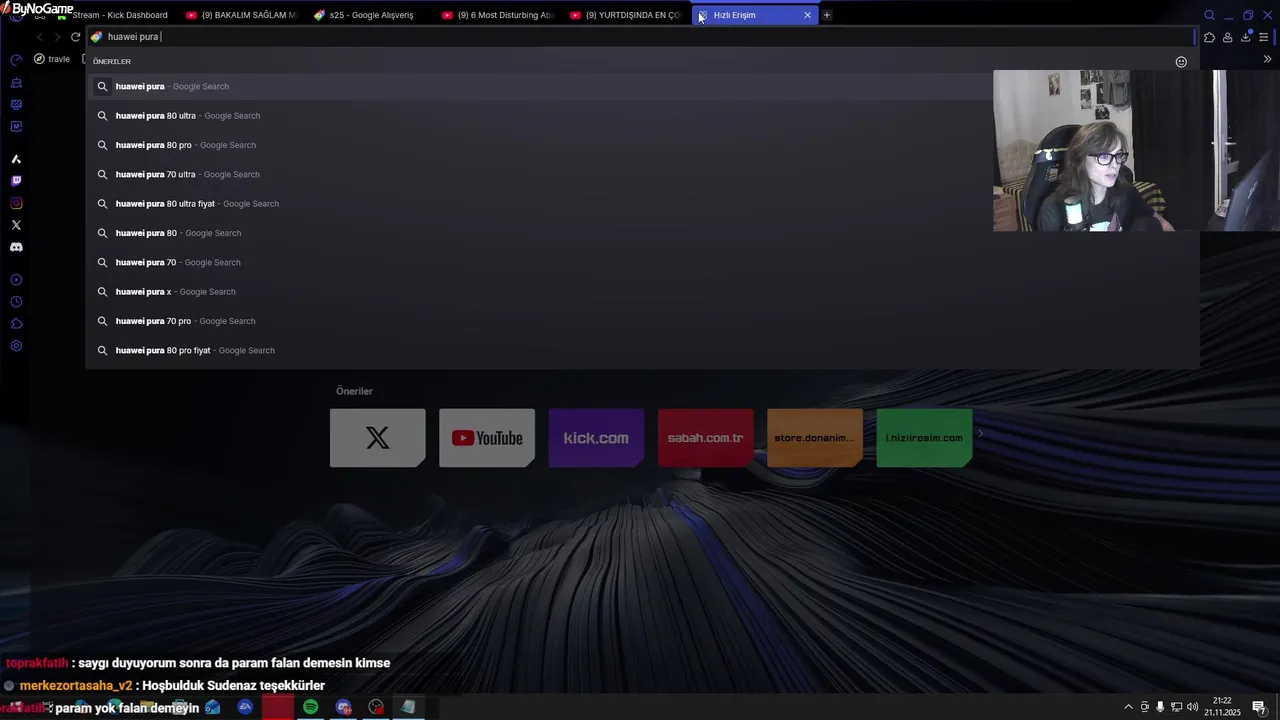The width and height of the screenshot is (1280, 720).
Task: Open the taskbar clock showing 21:22
Action: (1222, 707)
